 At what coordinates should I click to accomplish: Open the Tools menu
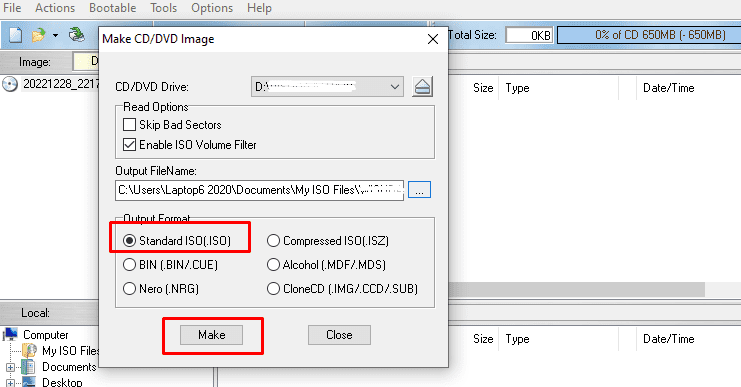[164, 8]
